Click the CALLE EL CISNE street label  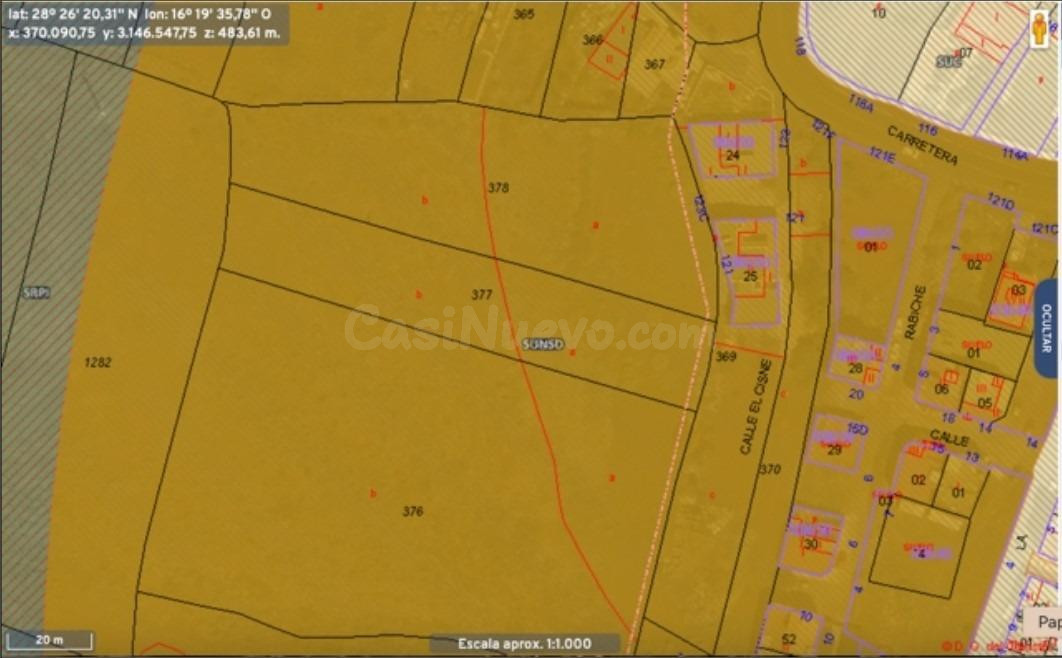tap(756, 407)
